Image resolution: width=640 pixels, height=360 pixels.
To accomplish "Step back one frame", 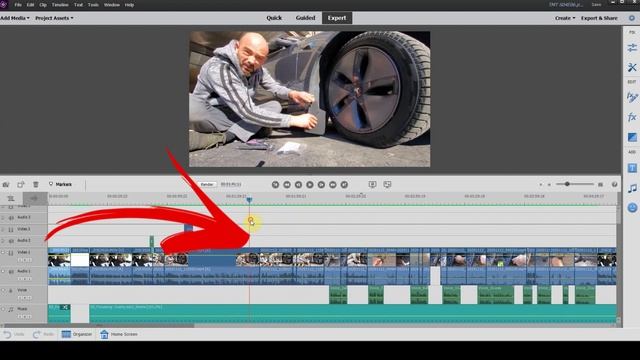I will pos(298,184).
